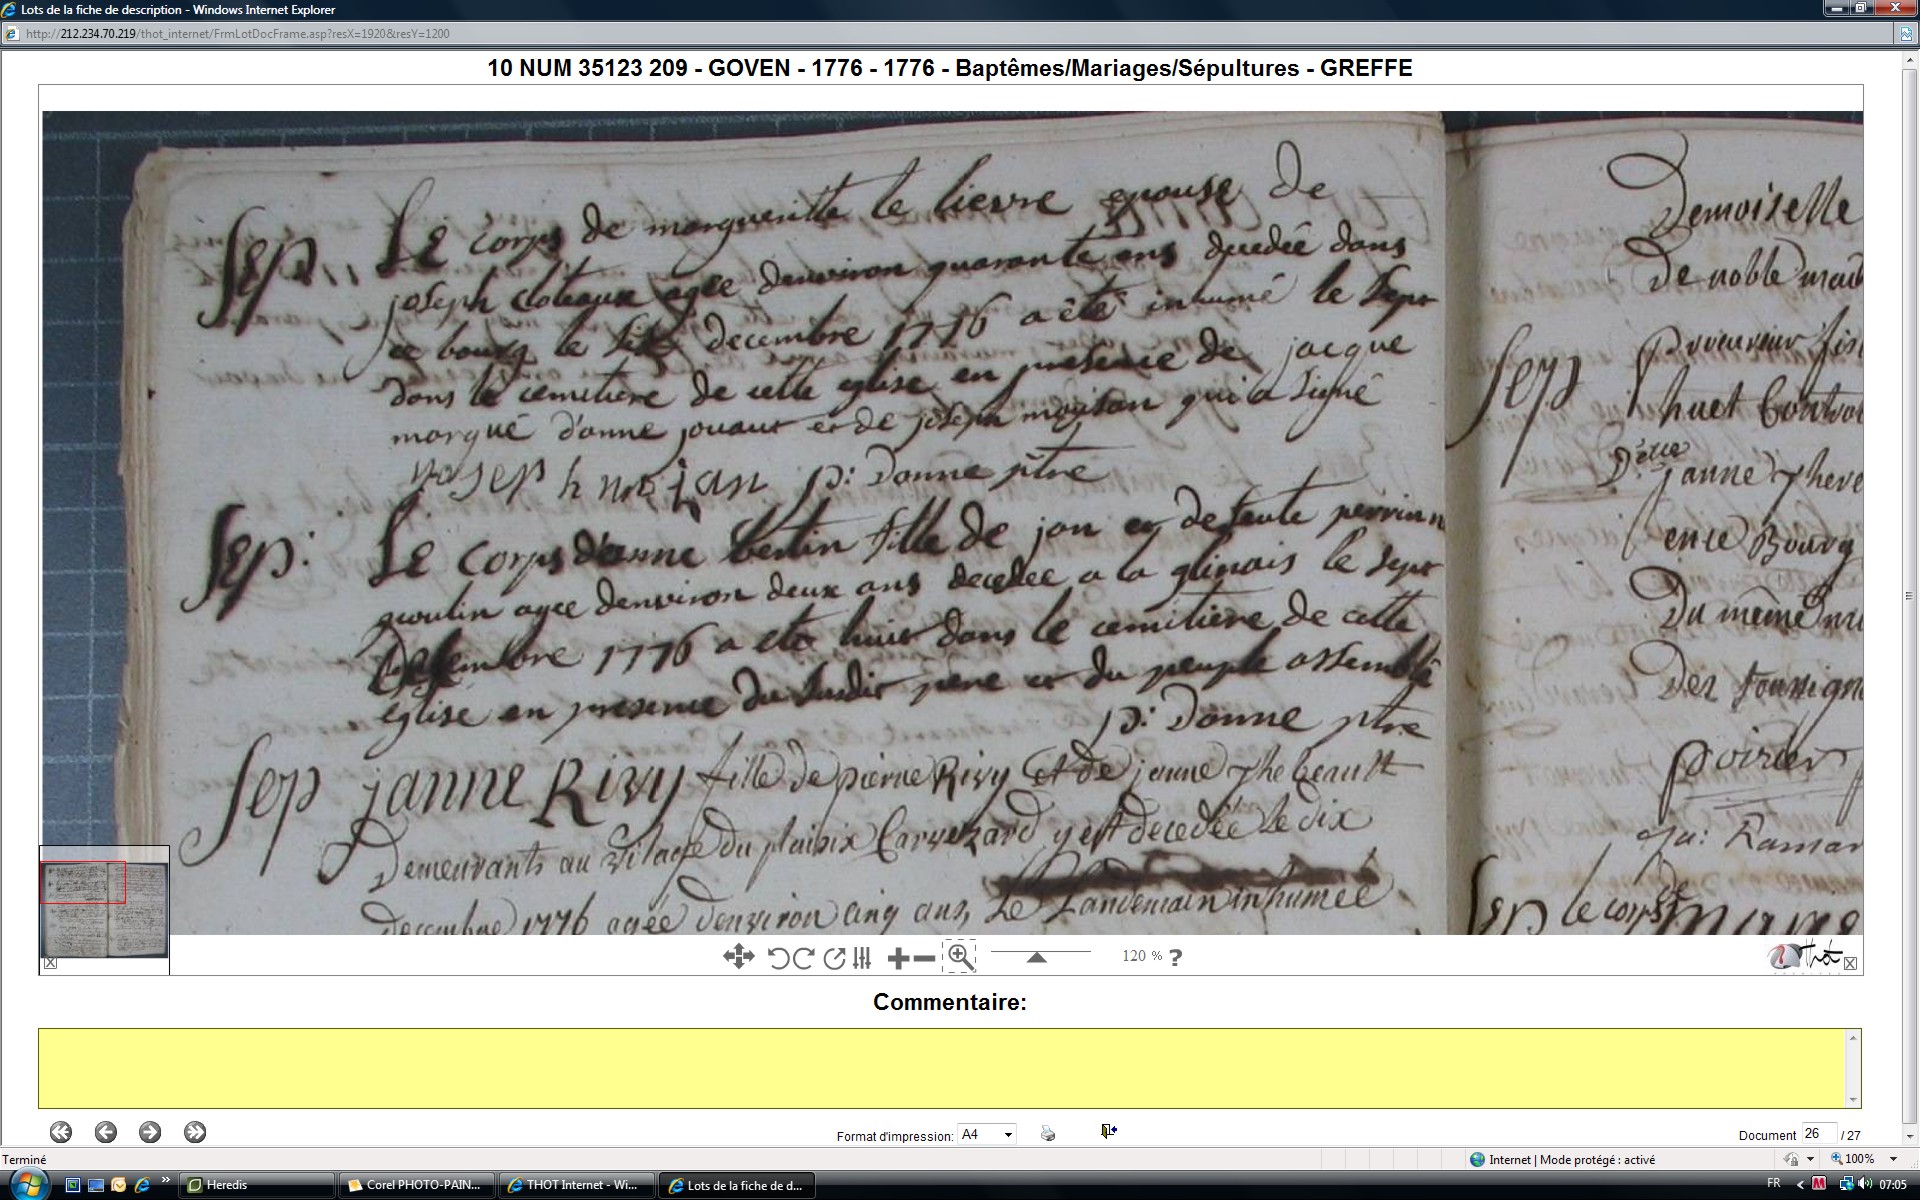Screen dimensions: 1920x1200
Task: Switch to Heredis in the taskbar
Action: 256,1185
